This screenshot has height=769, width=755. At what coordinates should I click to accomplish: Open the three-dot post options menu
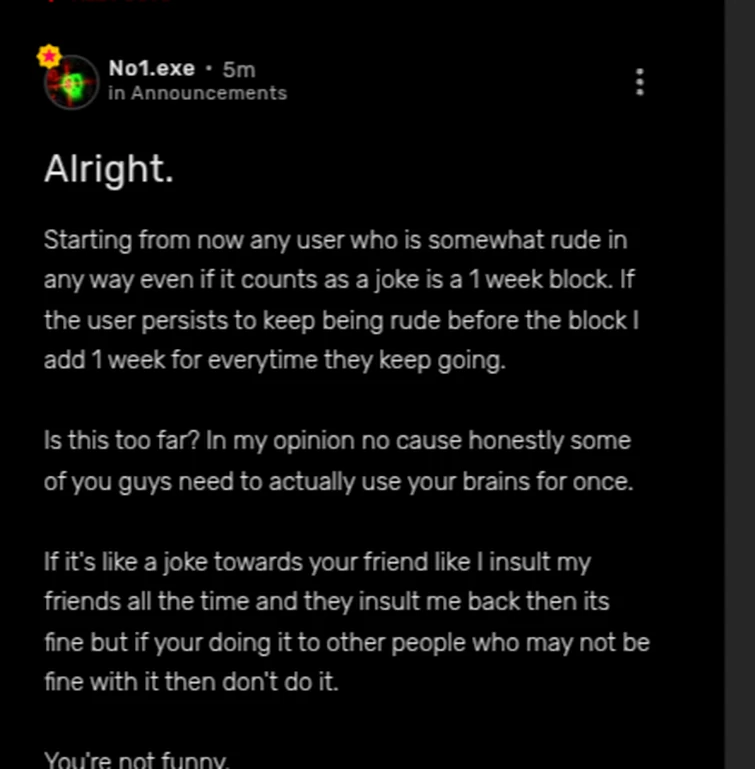[640, 82]
